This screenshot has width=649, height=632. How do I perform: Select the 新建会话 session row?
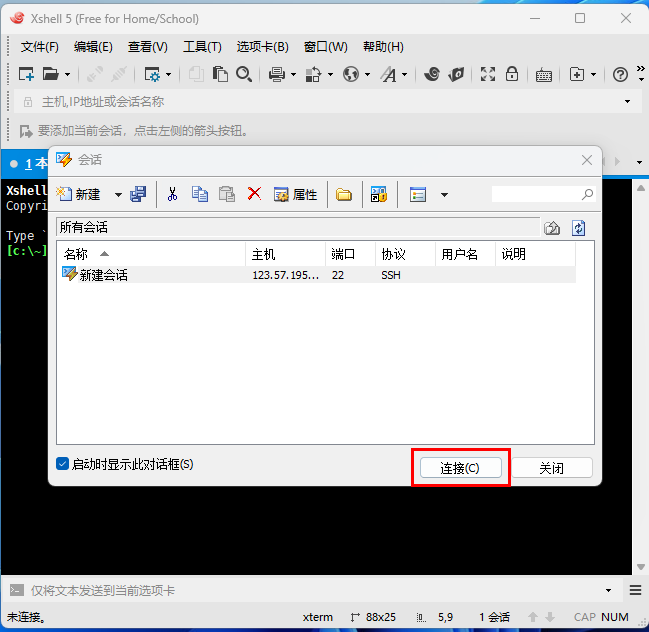pos(319,275)
